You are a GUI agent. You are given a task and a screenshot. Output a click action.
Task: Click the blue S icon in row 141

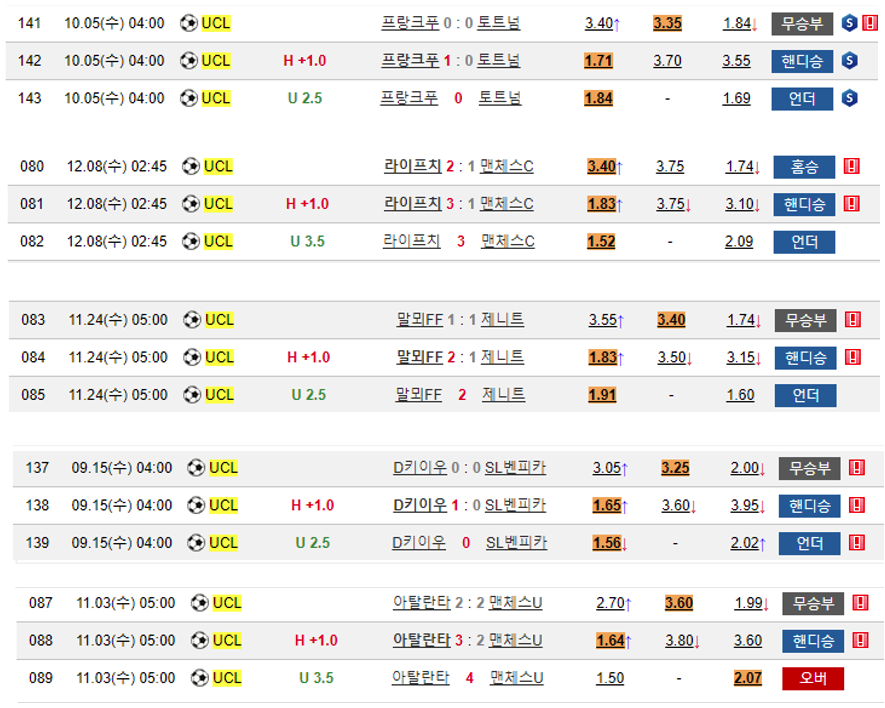click(x=849, y=23)
